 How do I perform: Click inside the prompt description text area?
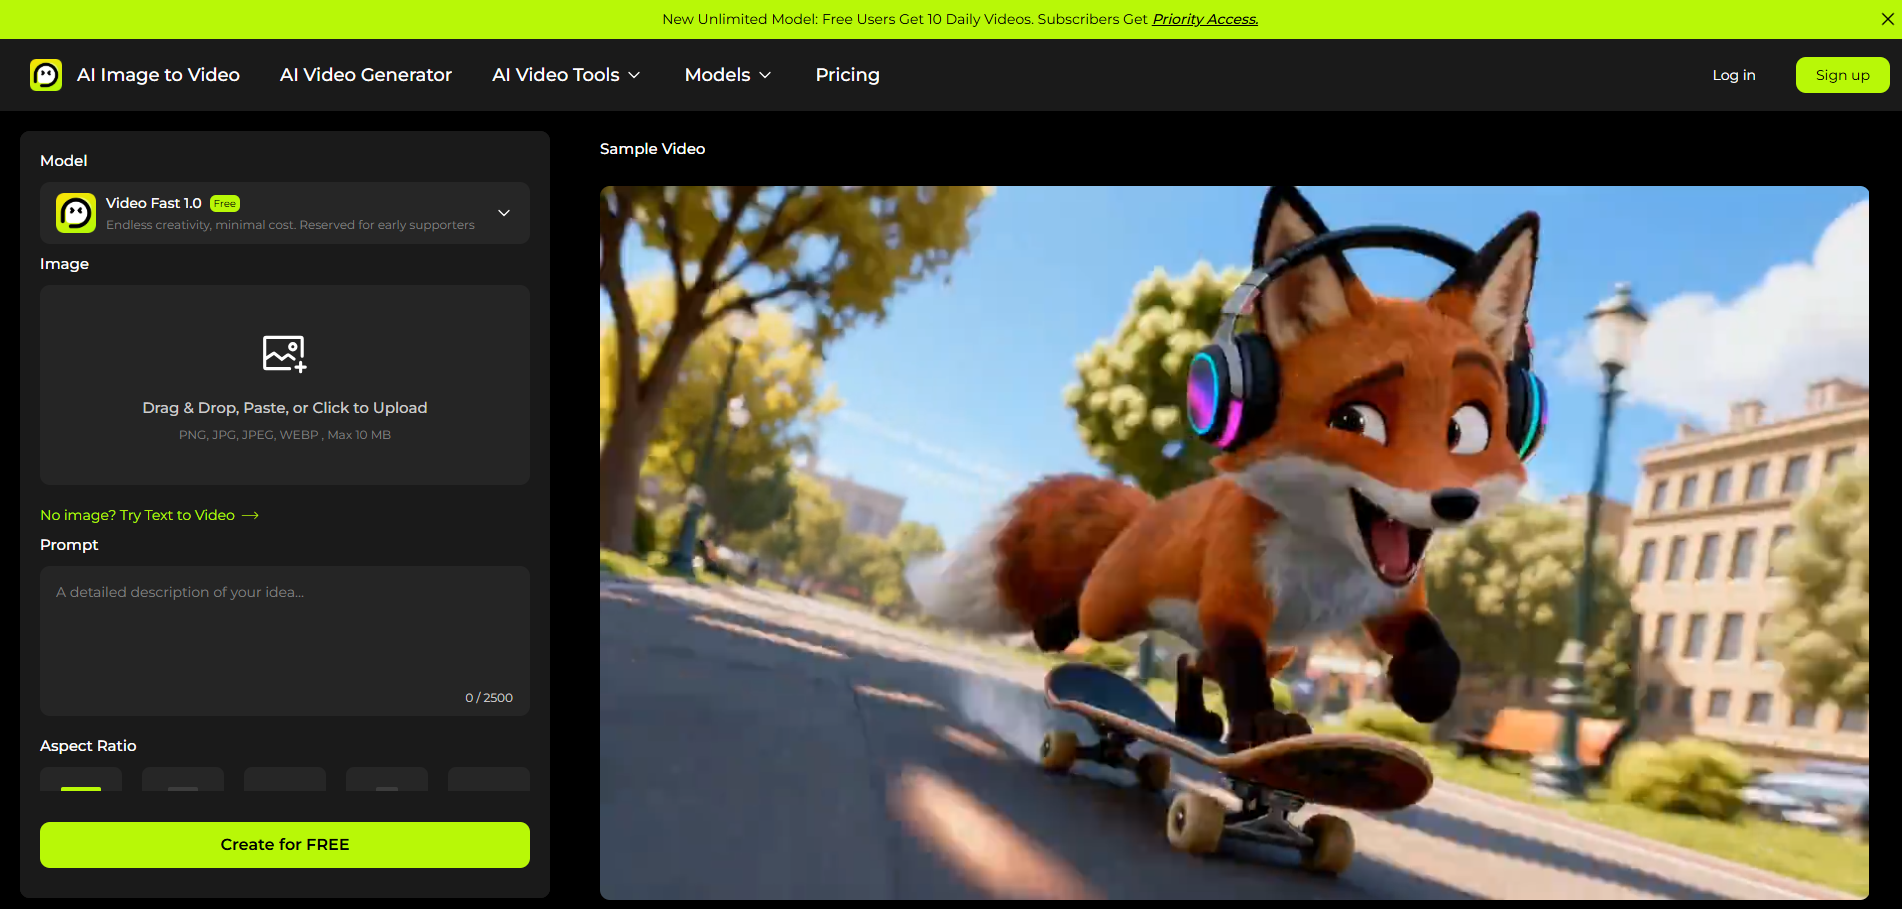[x=284, y=630]
